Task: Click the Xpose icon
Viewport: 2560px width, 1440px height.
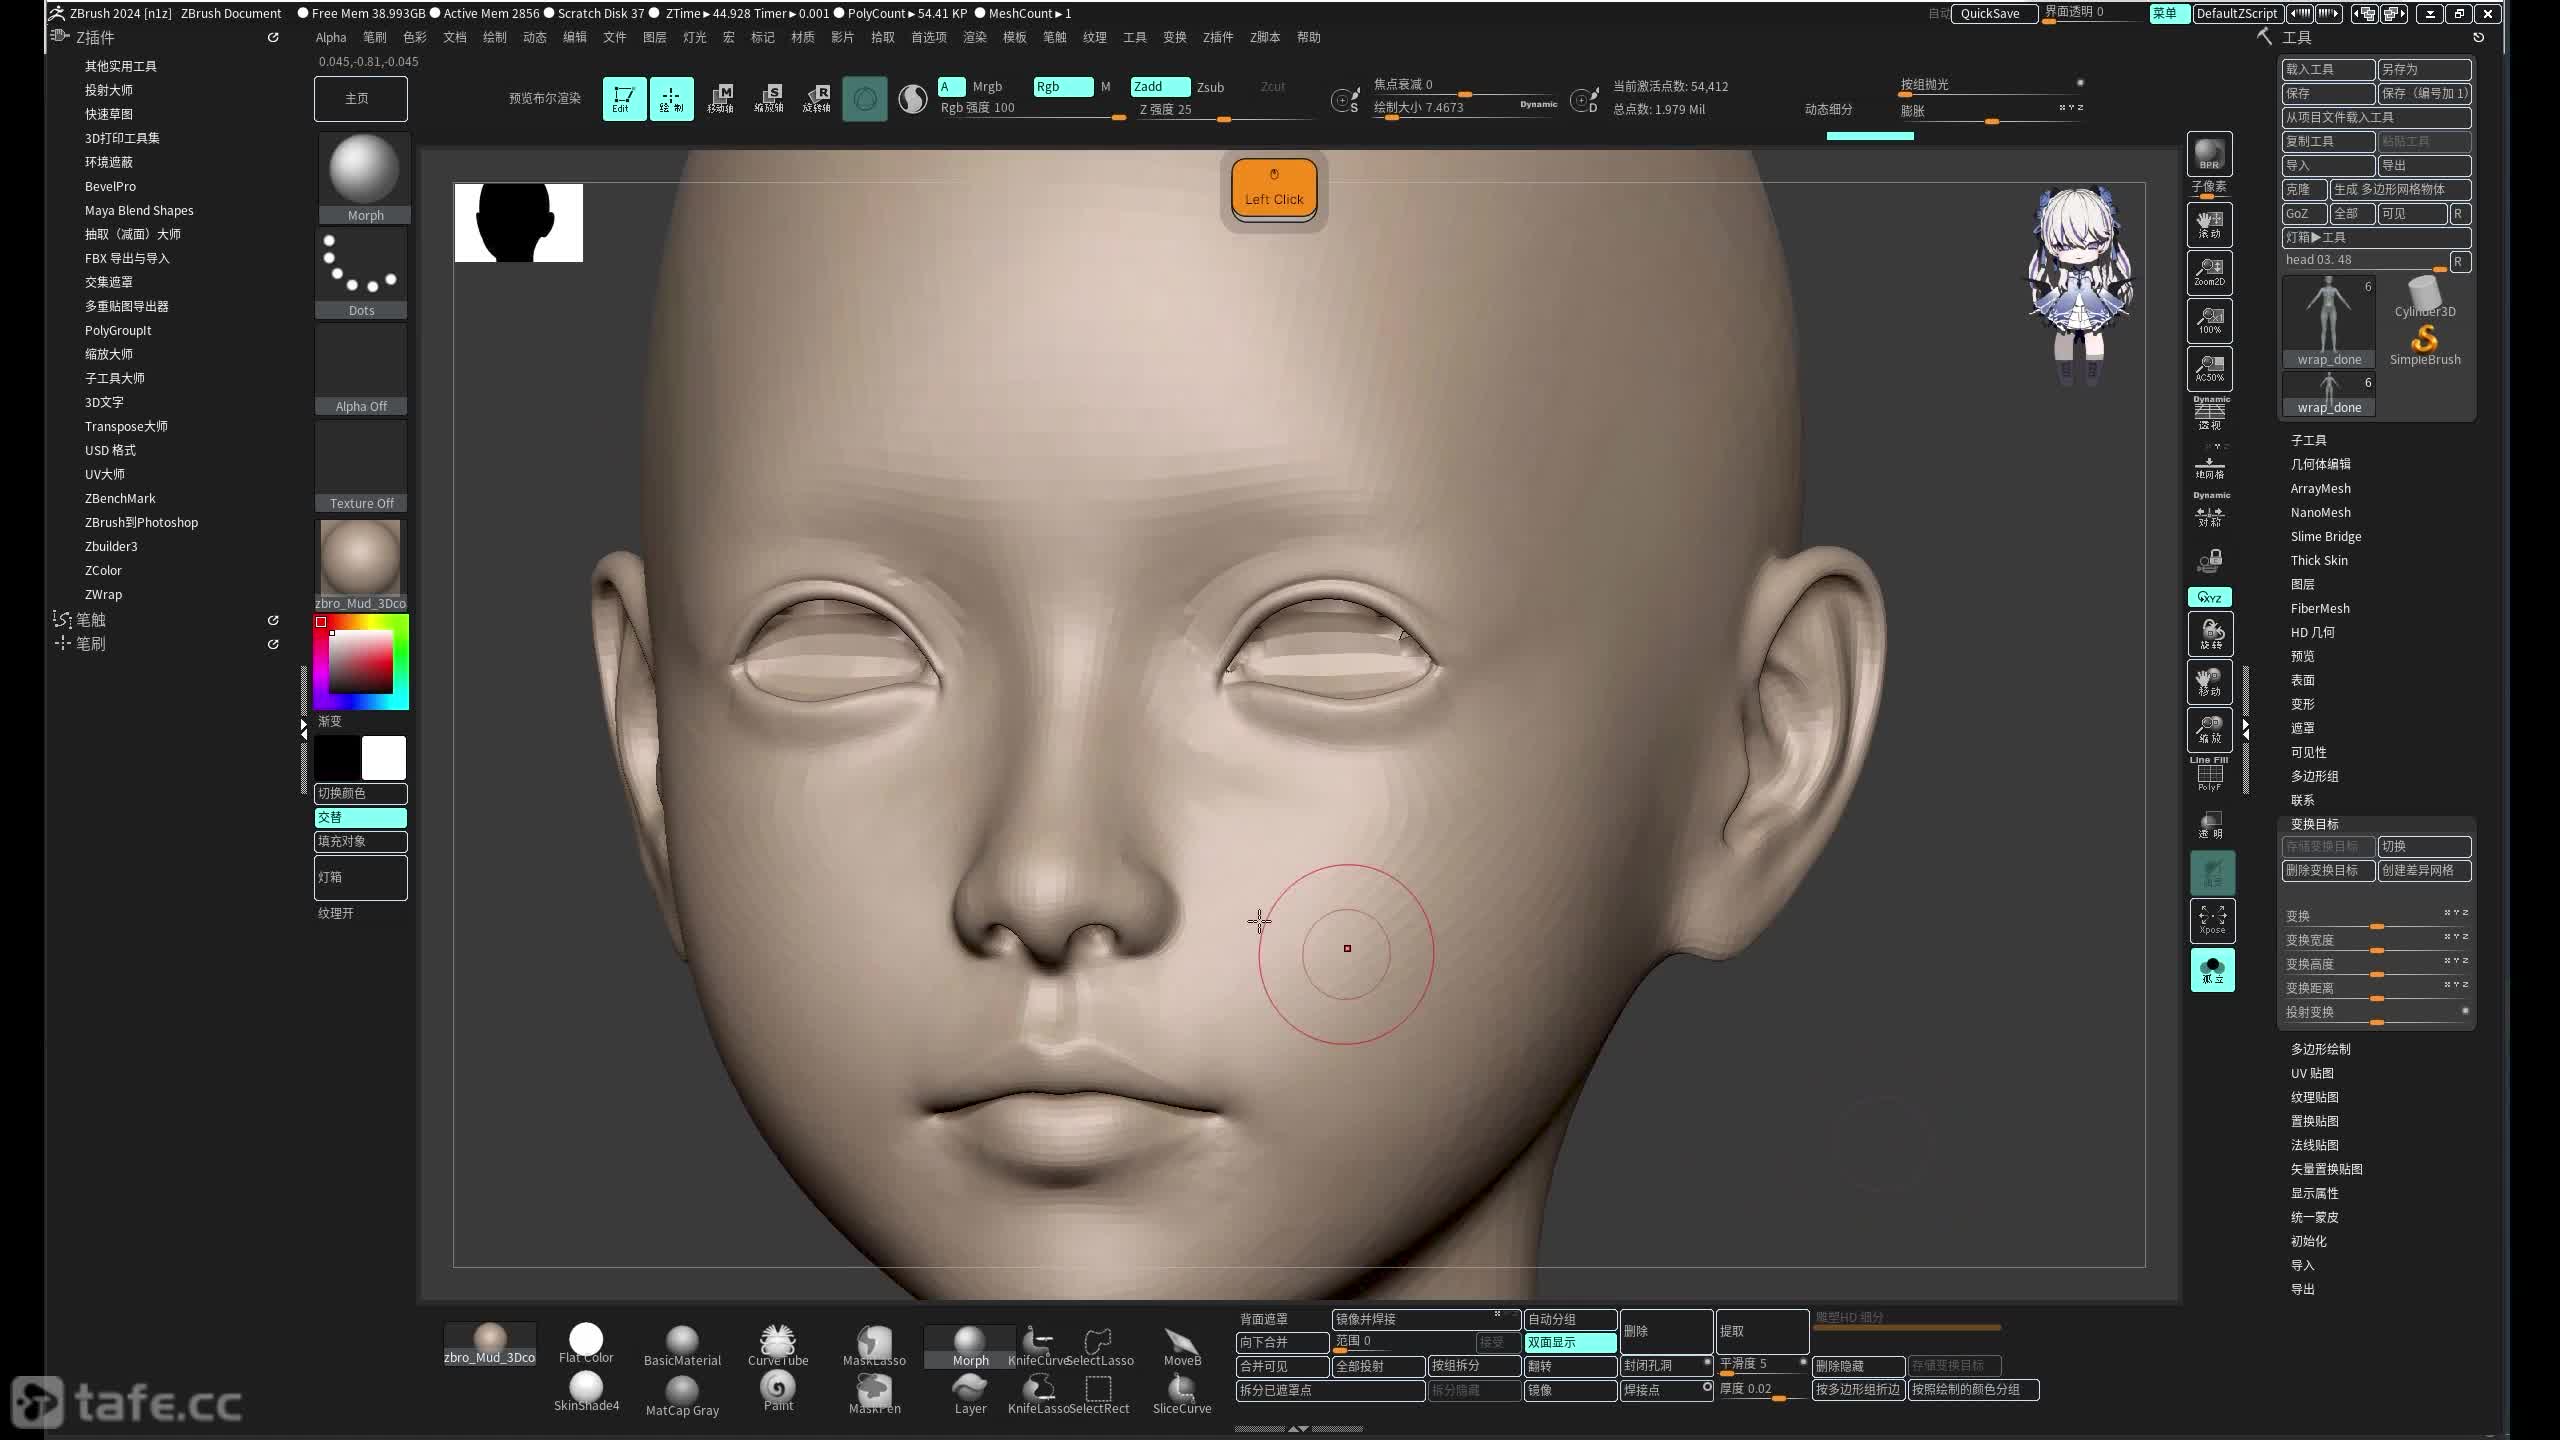Action: (2212, 920)
